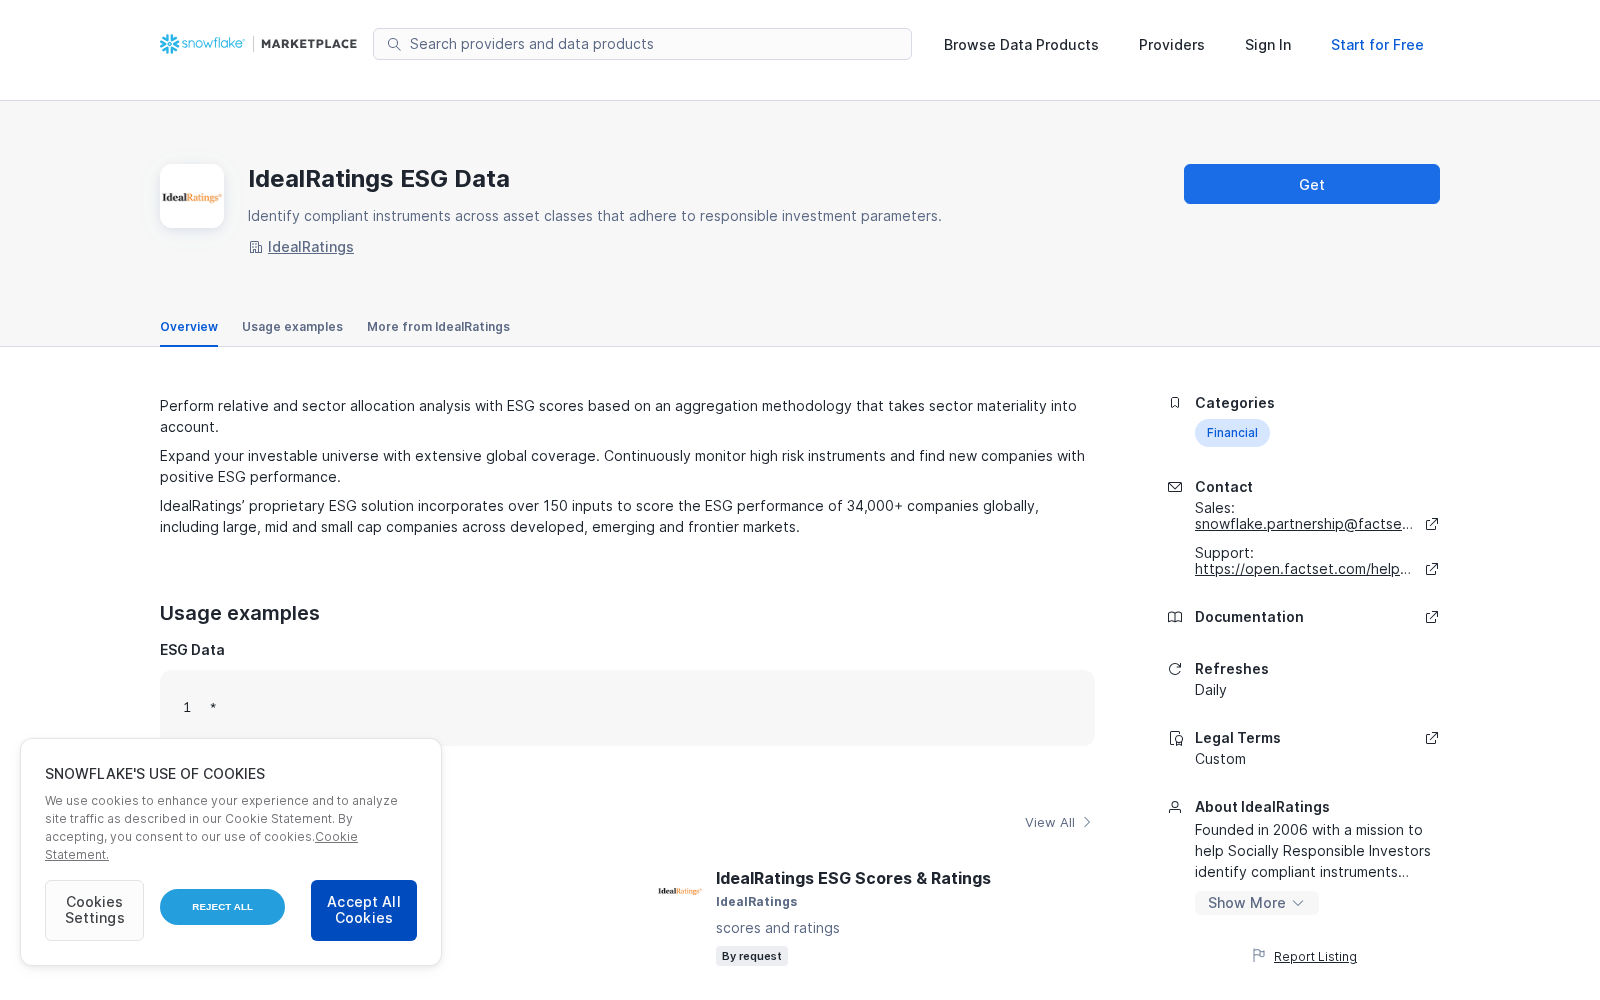Click the ESG Data code block
The image size is (1600, 1000).
pyautogui.click(x=627, y=708)
